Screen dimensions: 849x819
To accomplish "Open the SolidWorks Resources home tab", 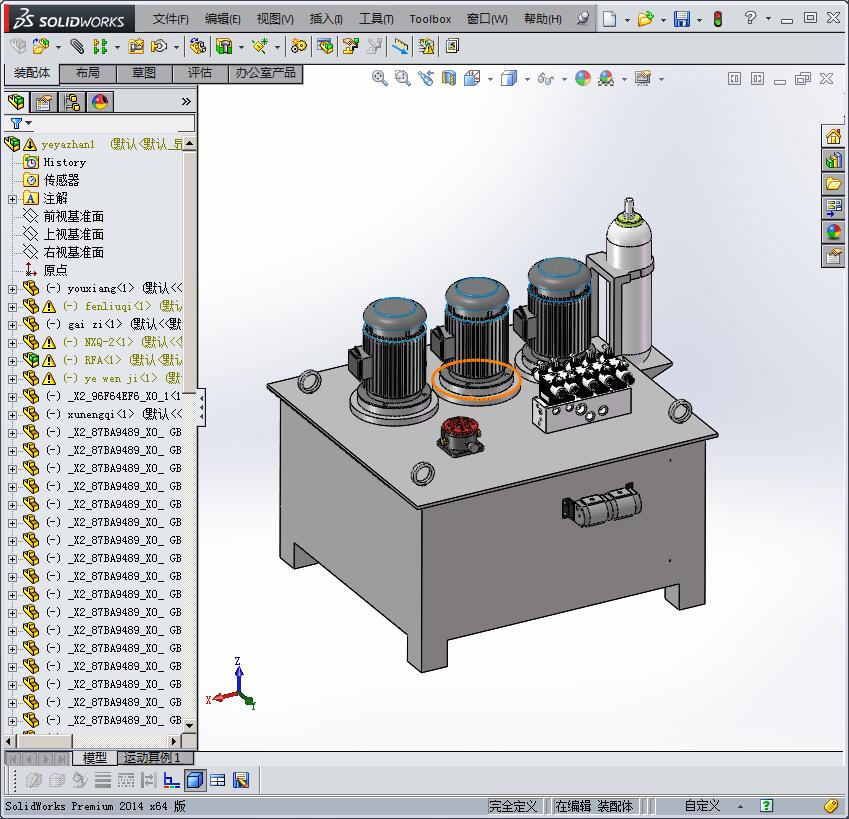I will tap(833, 137).
